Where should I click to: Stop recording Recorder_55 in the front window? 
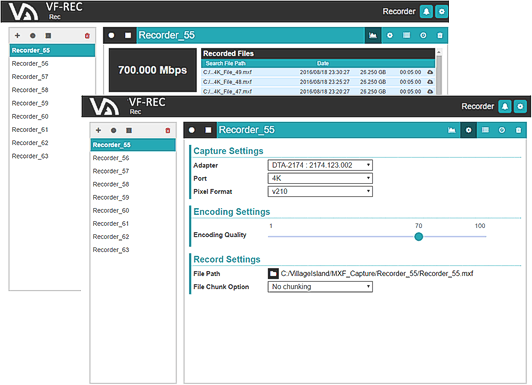coord(208,130)
